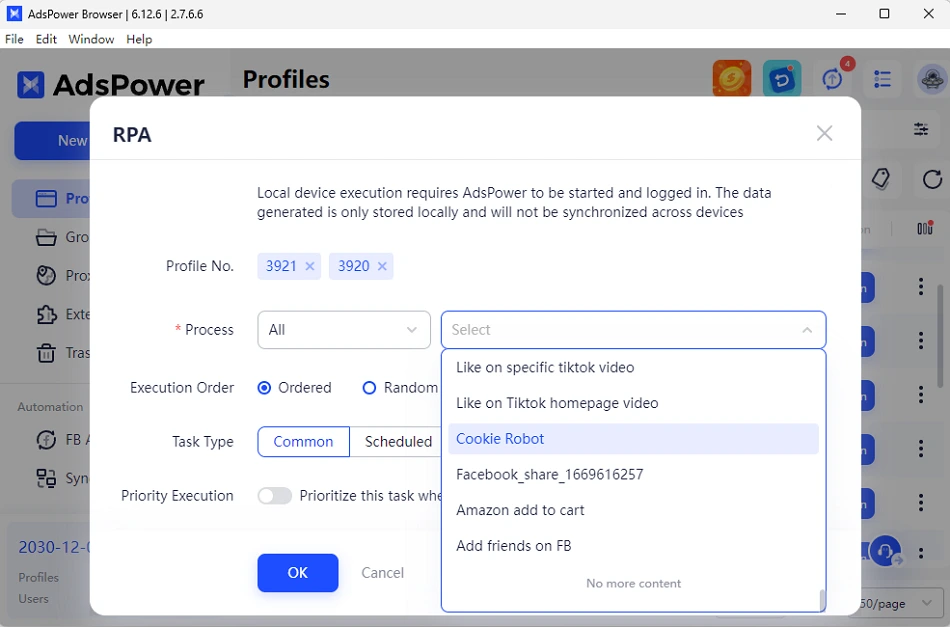
Task: Switch to Scheduled task type
Action: (x=397, y=442)
